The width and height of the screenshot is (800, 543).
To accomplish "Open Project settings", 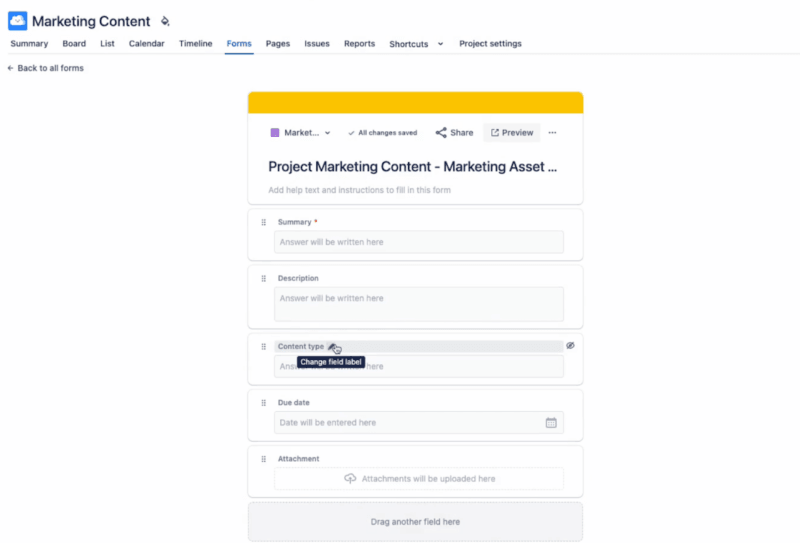I will [490, 44].
